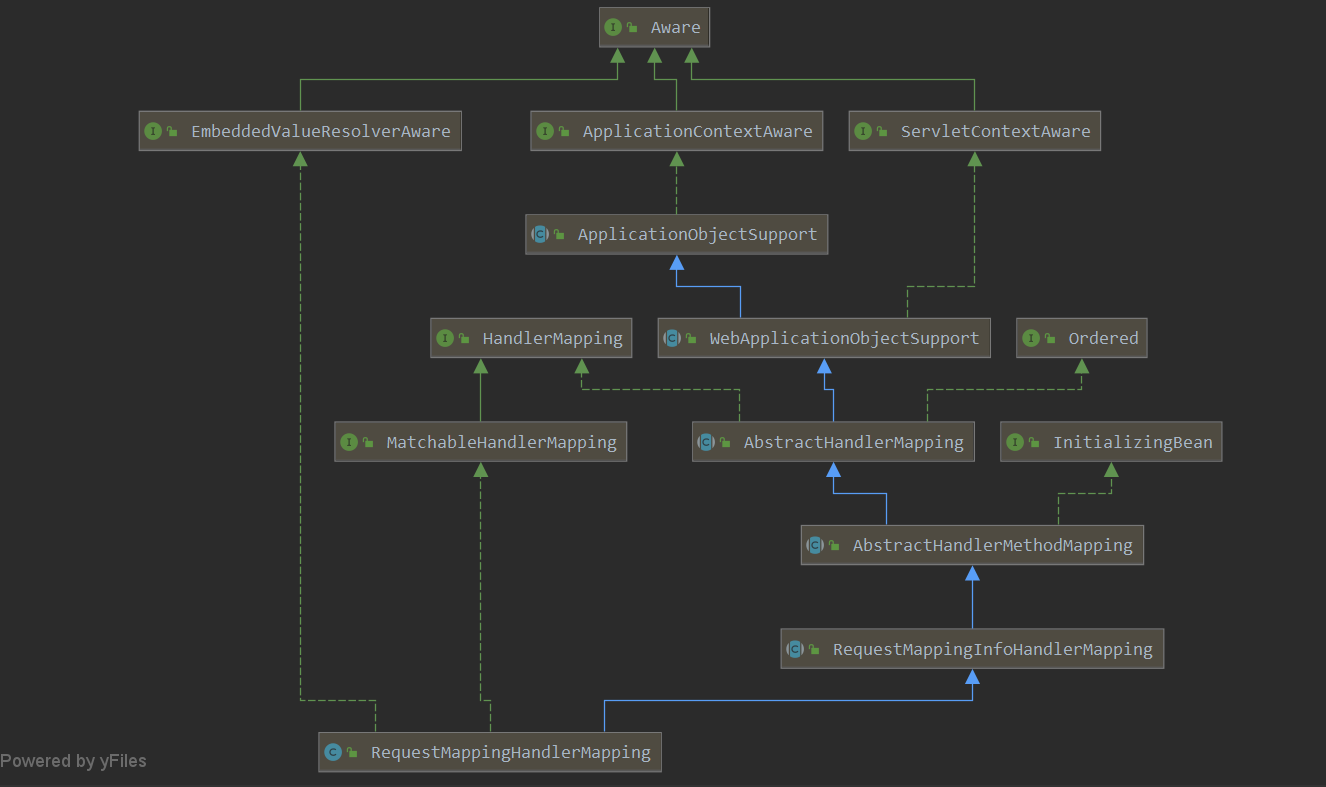Select the WebApplicationObjectSupport class label

point(844,338)
